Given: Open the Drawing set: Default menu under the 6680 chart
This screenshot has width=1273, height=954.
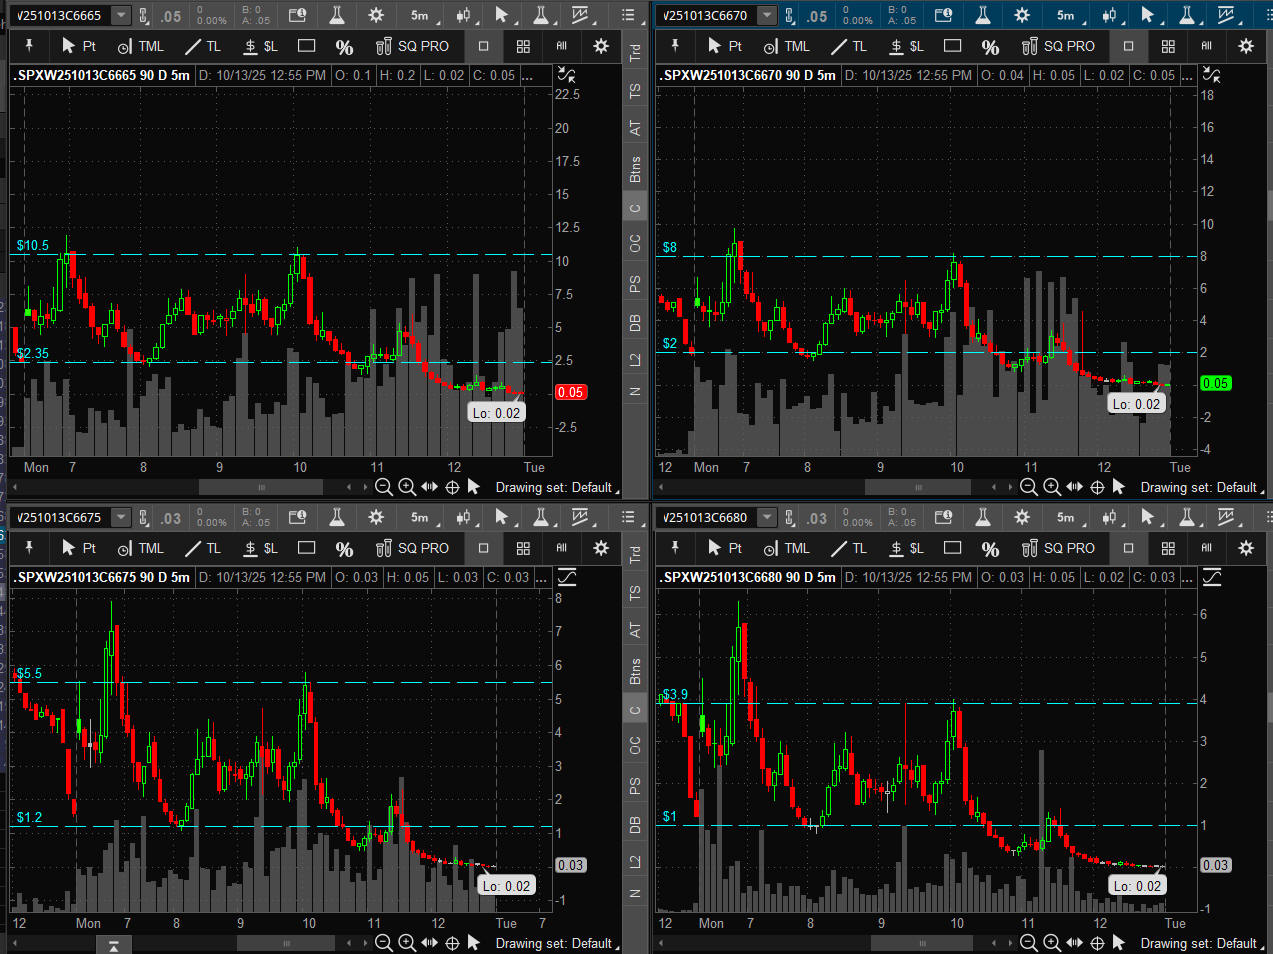Looking at the screenshot, I should [x=1199, y=943].
